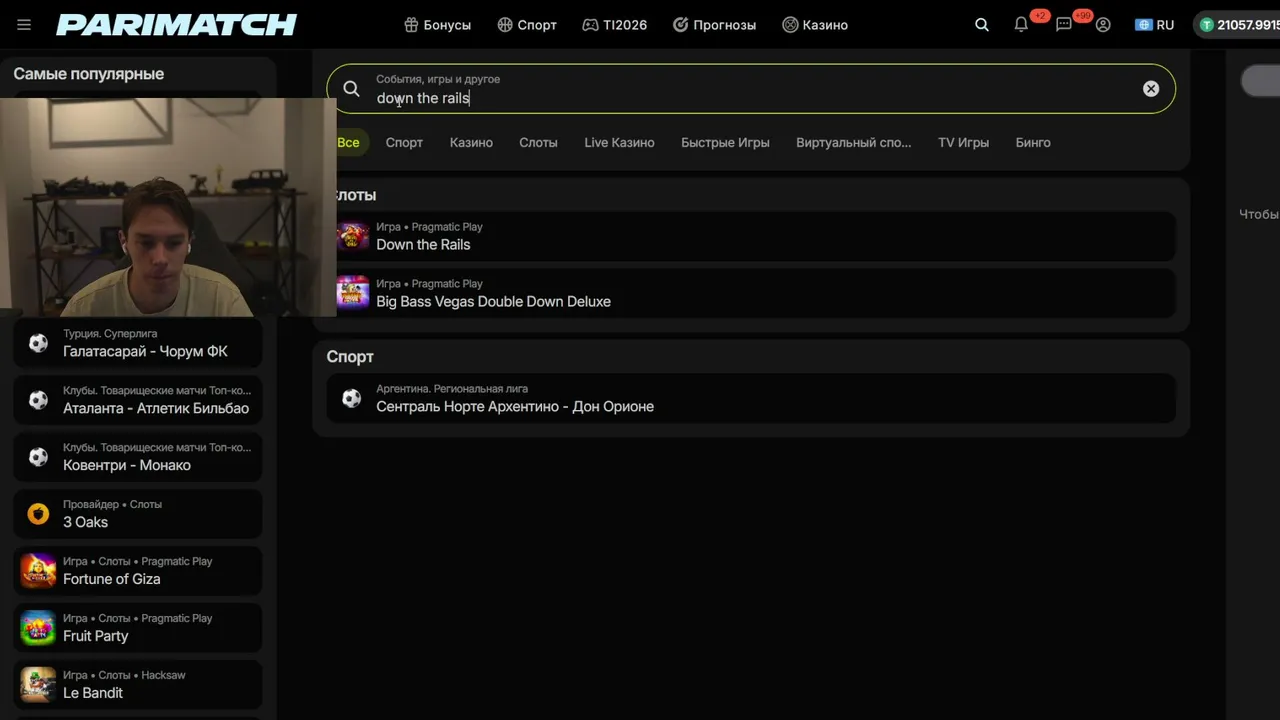Select the Live Казино filter tab
Image resolution: width=1280 pixels, height=720 pixels.
click(x=619, y=143)
